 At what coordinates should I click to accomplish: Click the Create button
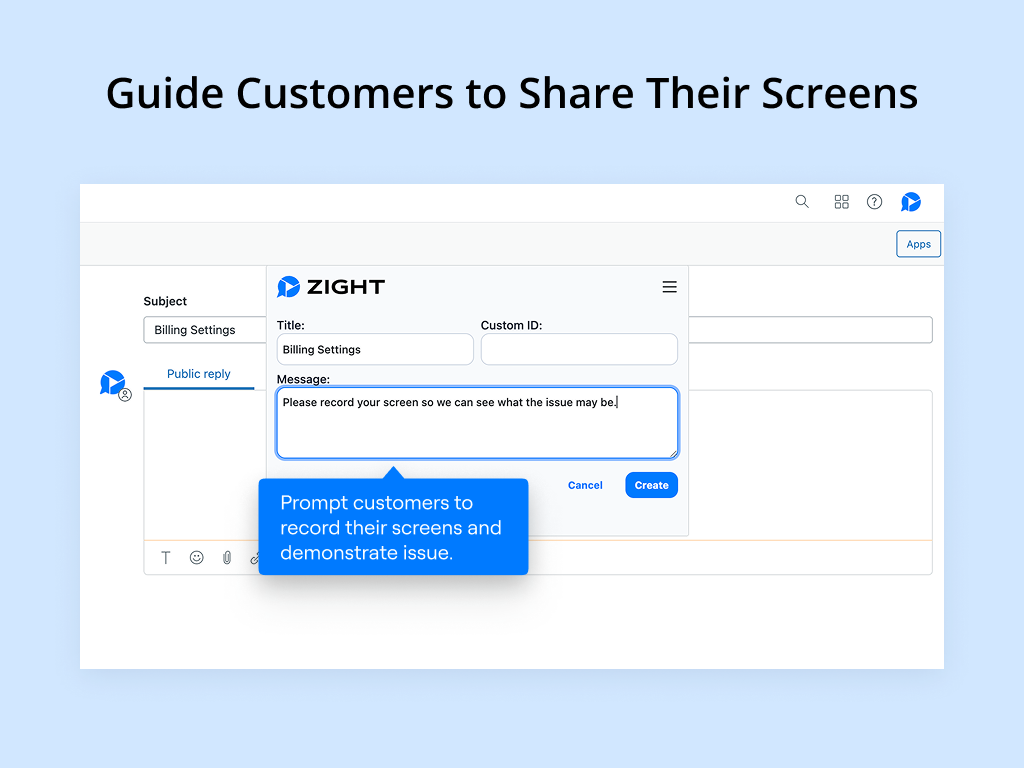pos(651,484)
